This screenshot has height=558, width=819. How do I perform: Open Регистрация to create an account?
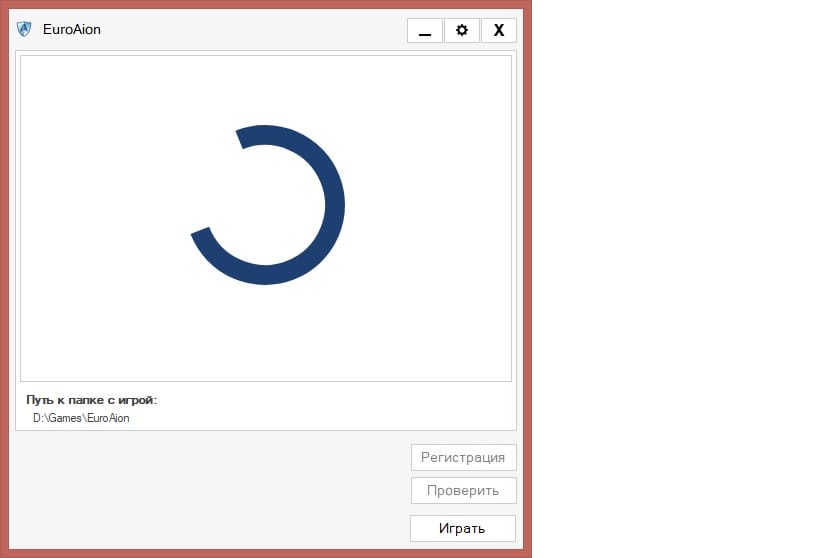click(x=463, y=458)
